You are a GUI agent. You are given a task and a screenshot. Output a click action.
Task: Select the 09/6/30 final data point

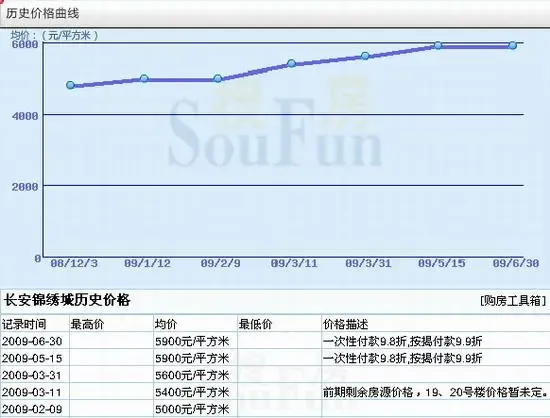(x=512, y=45)
